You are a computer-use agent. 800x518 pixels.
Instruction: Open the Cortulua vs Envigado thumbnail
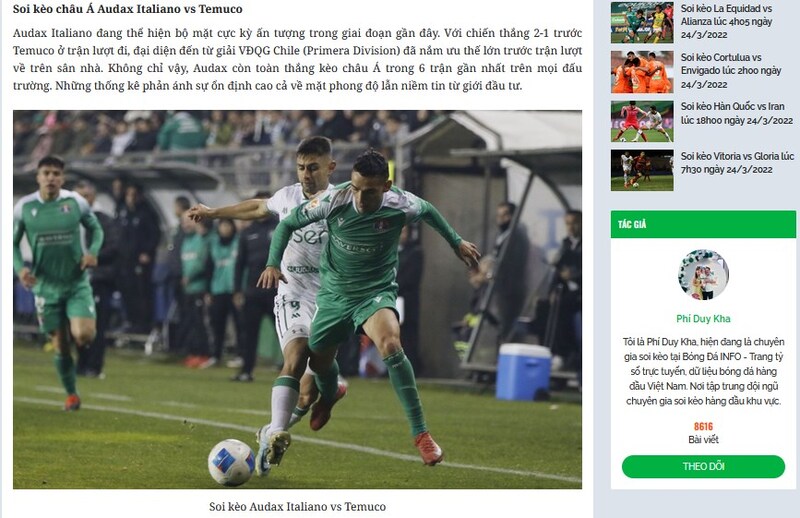642,72
